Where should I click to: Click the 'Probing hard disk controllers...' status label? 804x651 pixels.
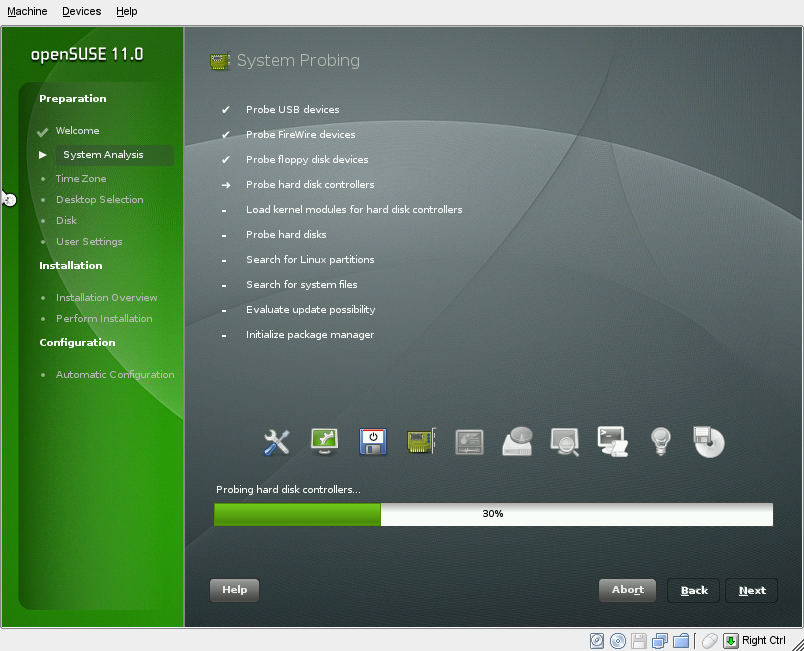(288, 490)
